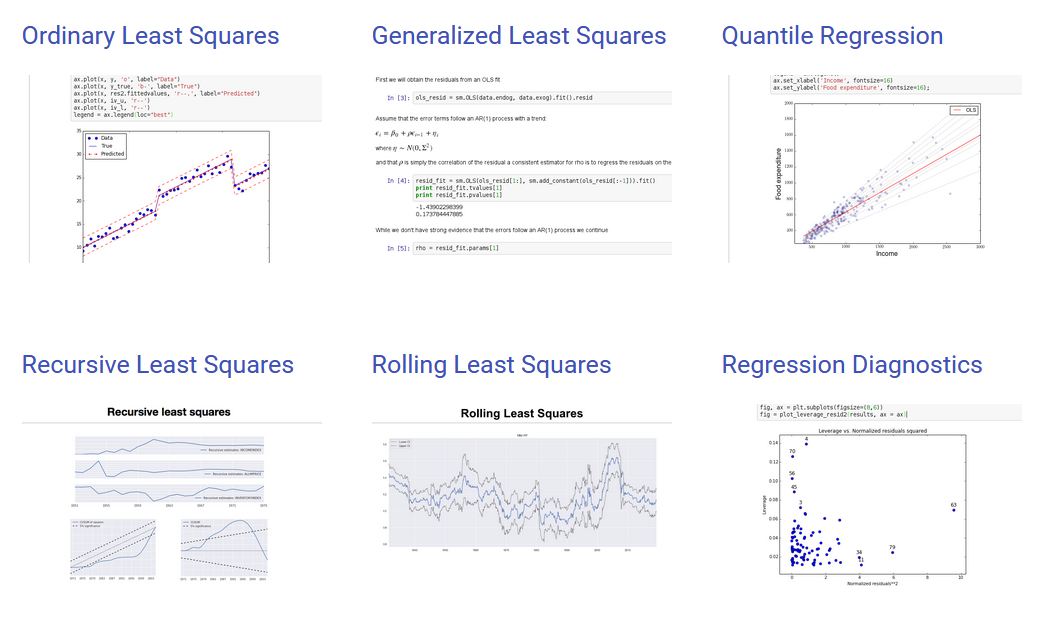Click the Data/True/Predicted legend box

tap(106, 146)
